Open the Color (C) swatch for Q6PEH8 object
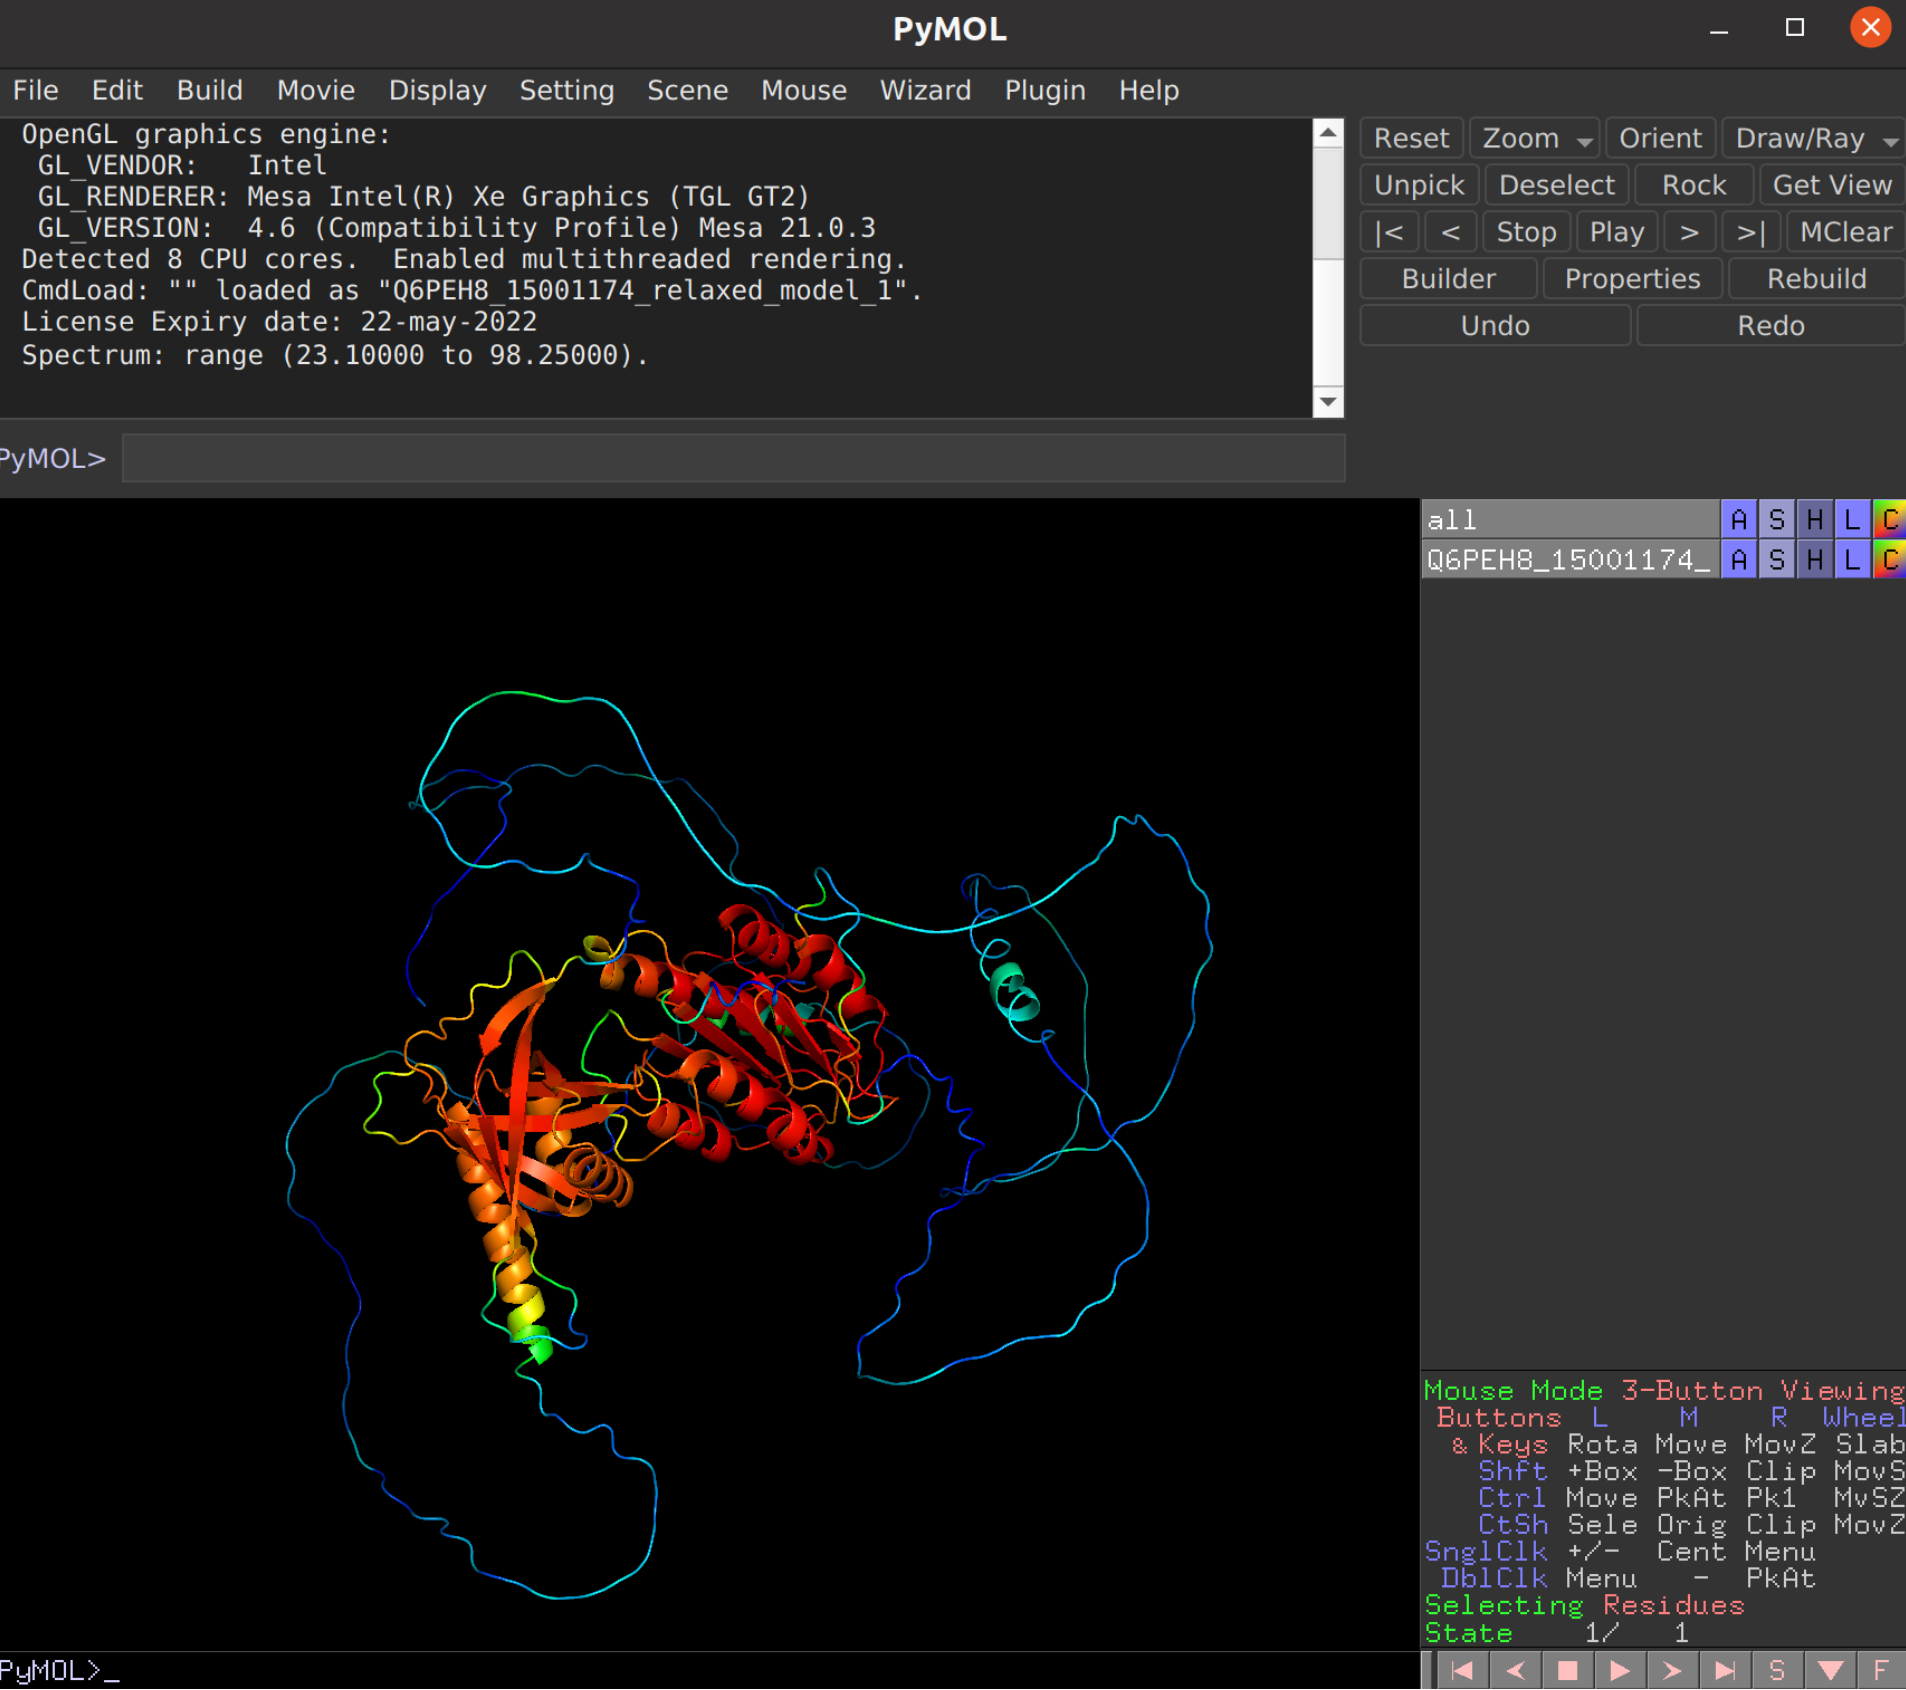 pyautogui.click(x=1889, y=560)
